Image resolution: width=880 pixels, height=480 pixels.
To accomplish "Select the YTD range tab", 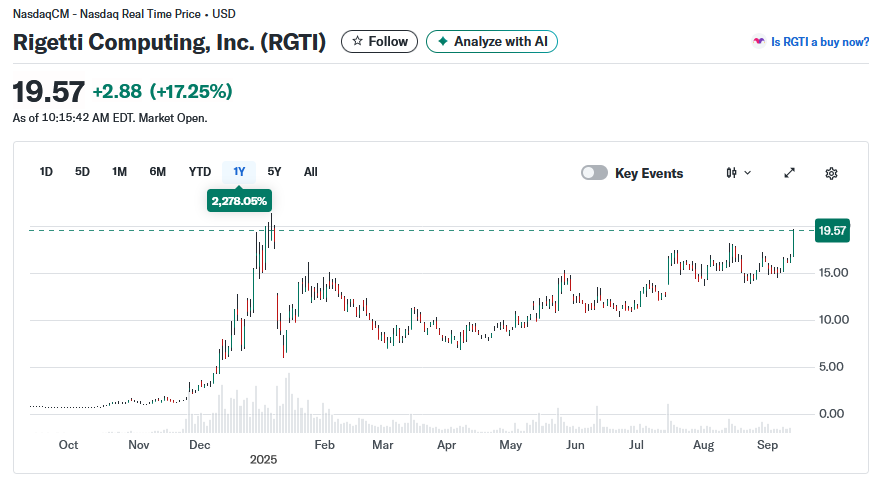I will click(x=200, y=172).
